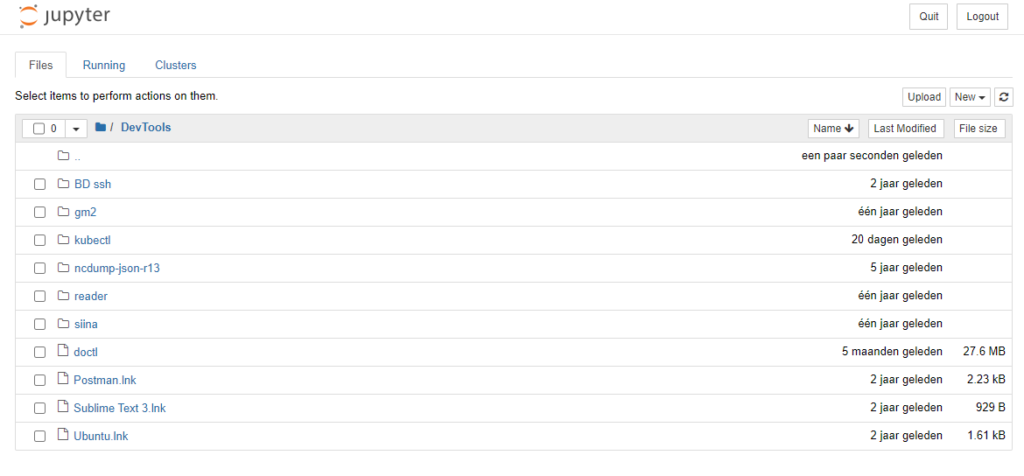
Task: Open the Clusters tab
Action: click(176, 65)
